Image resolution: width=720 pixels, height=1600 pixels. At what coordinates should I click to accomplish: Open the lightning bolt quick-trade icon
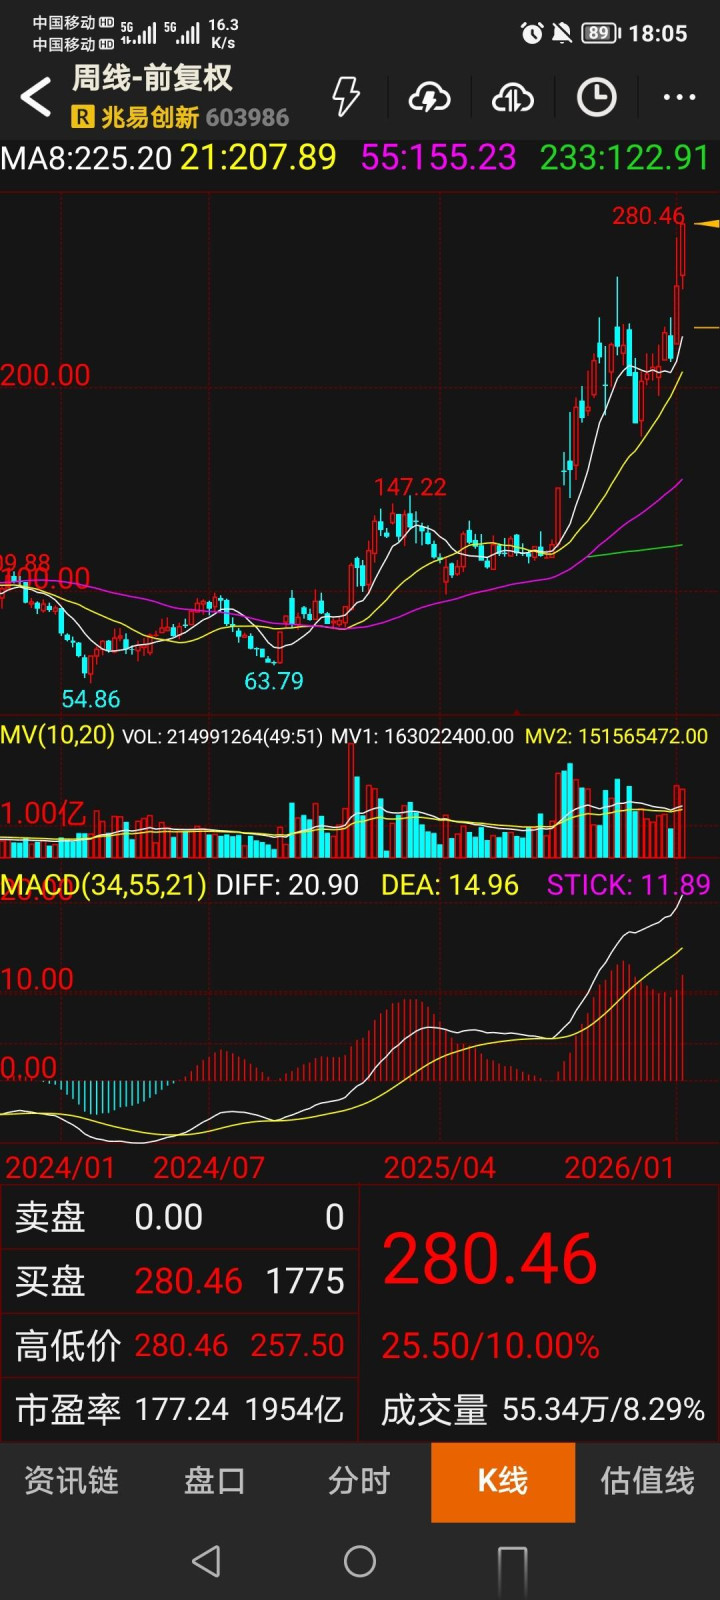[x=346, y=97]
